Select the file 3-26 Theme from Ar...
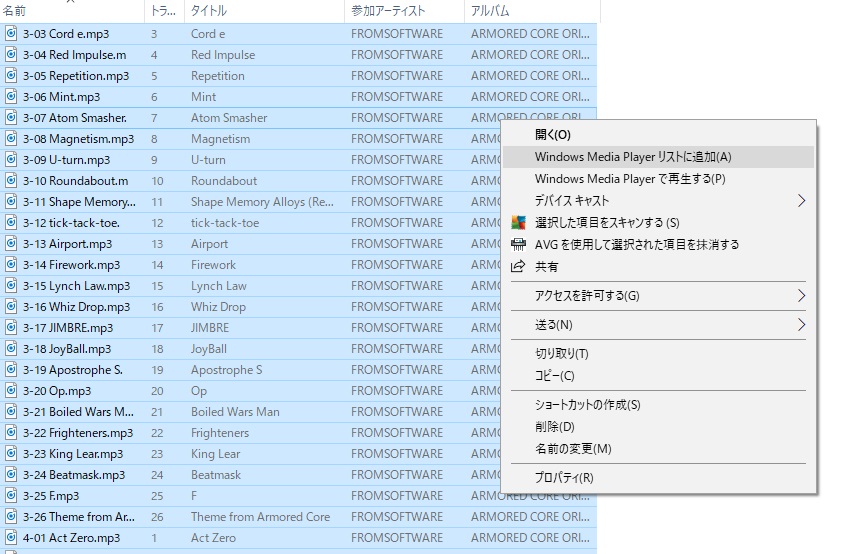 78,517
